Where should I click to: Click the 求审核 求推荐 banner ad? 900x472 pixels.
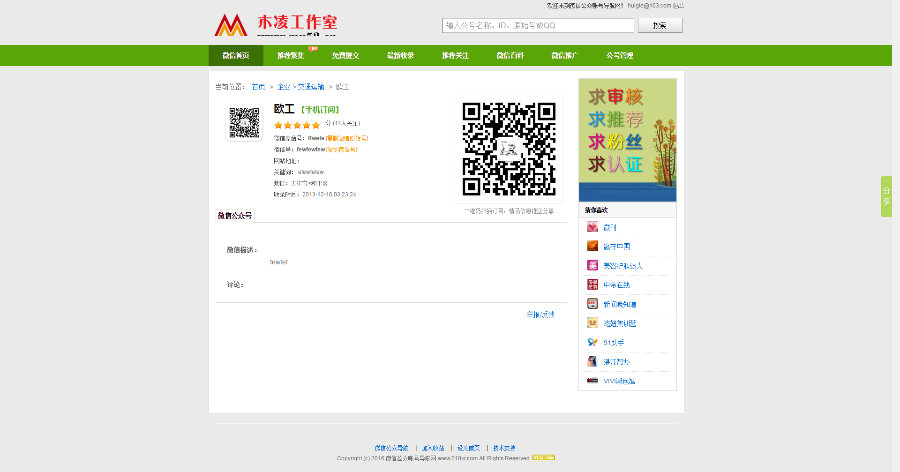(627, 140)
